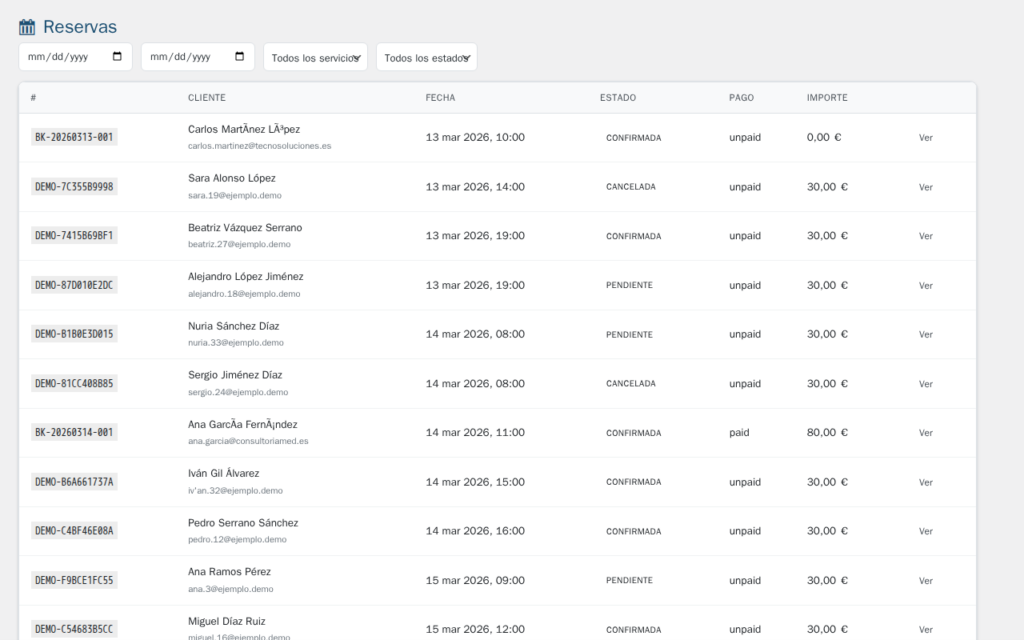The height and width of the screenshot is (640, 1024).
Task: Click 'Ver' for Carlos Martínez López's booking
Action: coord(925,137)
